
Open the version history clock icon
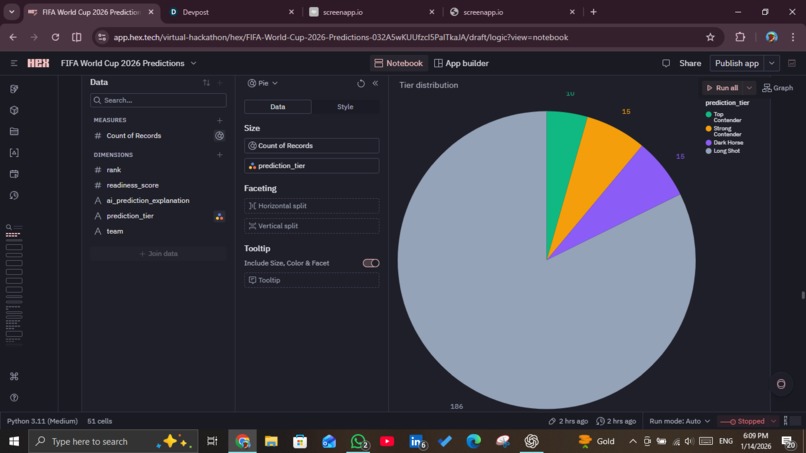coord(14,195)
